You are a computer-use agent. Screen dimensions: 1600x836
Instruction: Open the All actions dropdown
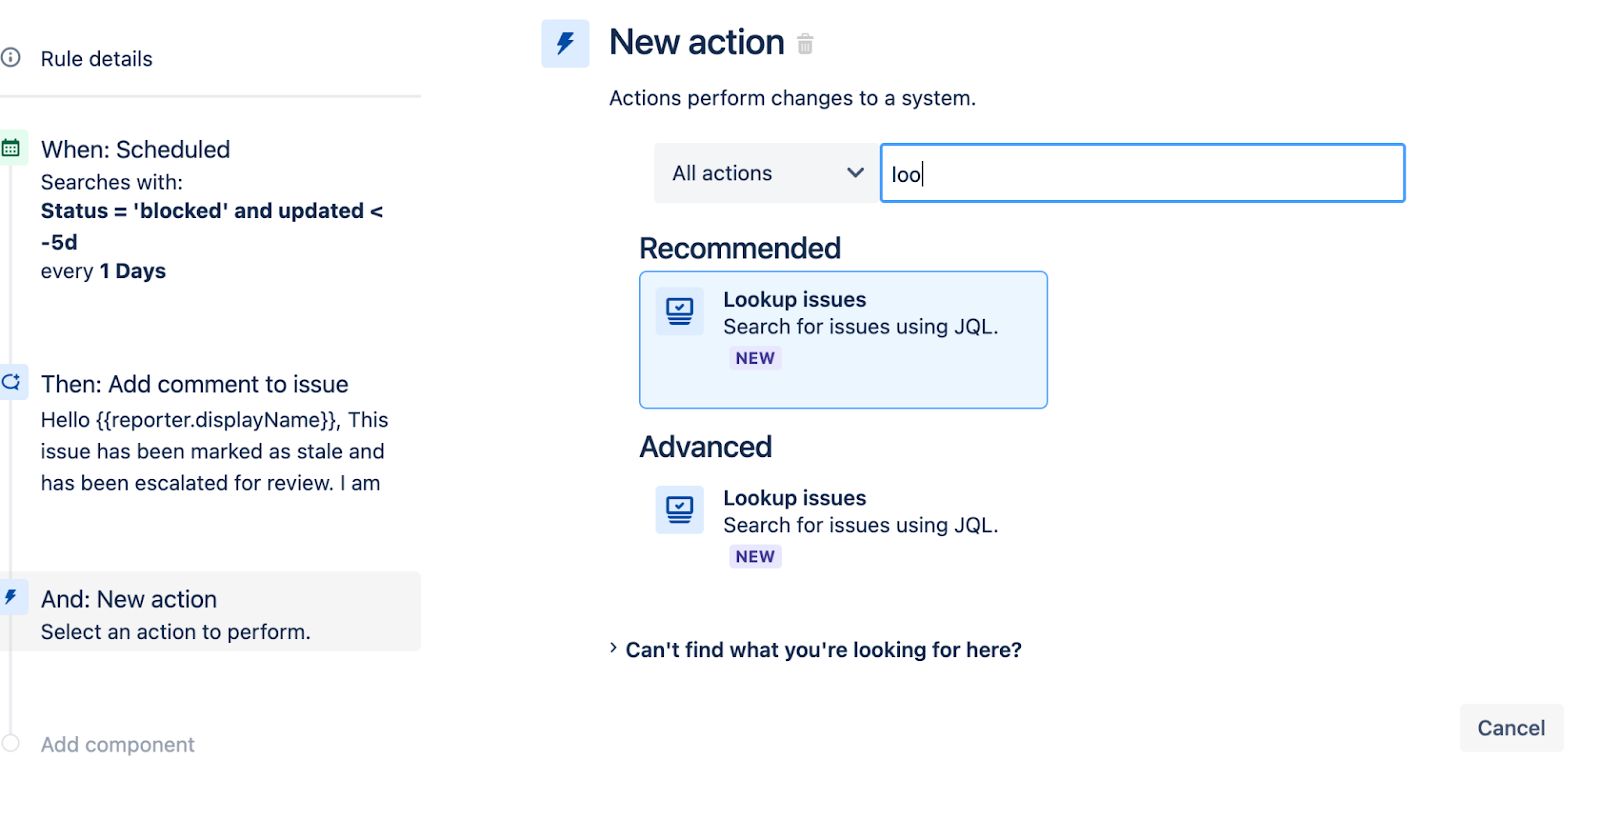[765, 173]
